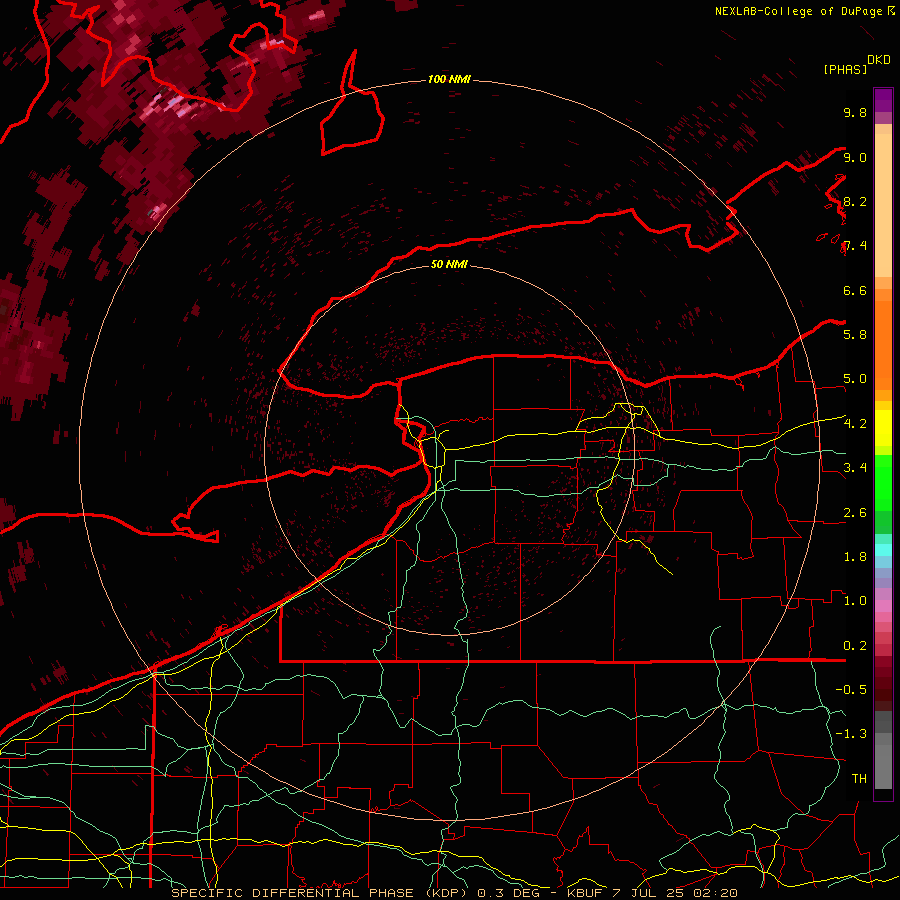This screenshot has height=900, width=900.
Task: Click the 50 NMI range ring label
Action: tap(449, 264)
